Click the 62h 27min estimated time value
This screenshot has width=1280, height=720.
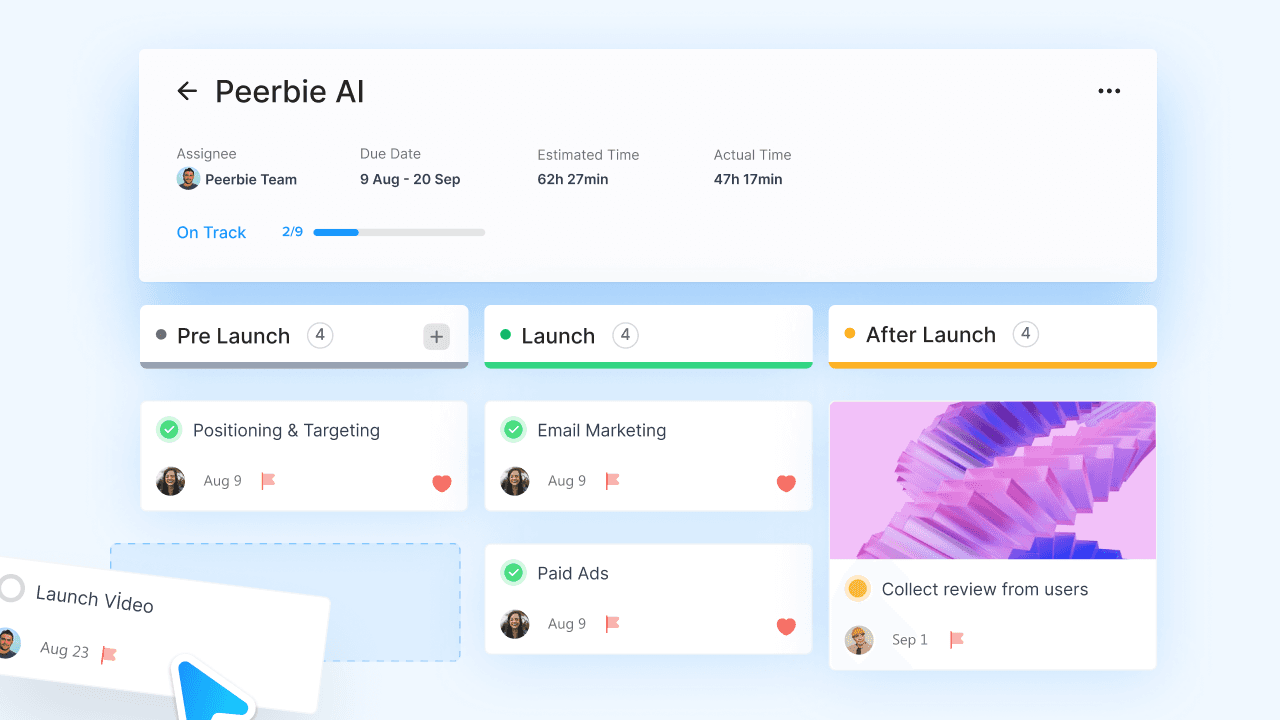(x=573, y=180)
